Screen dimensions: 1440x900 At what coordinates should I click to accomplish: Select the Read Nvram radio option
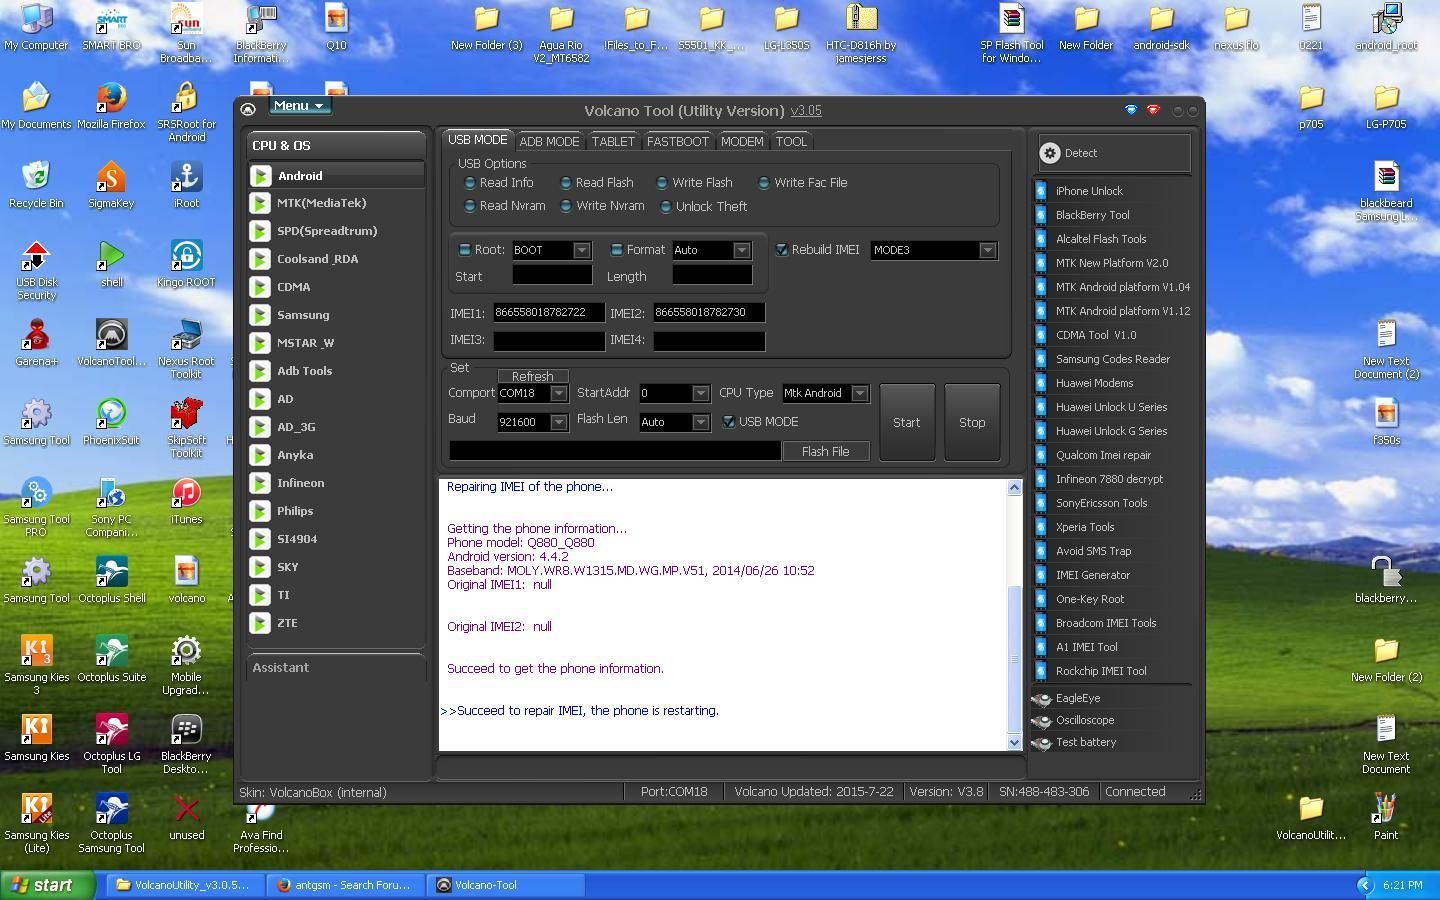point(470,206)
